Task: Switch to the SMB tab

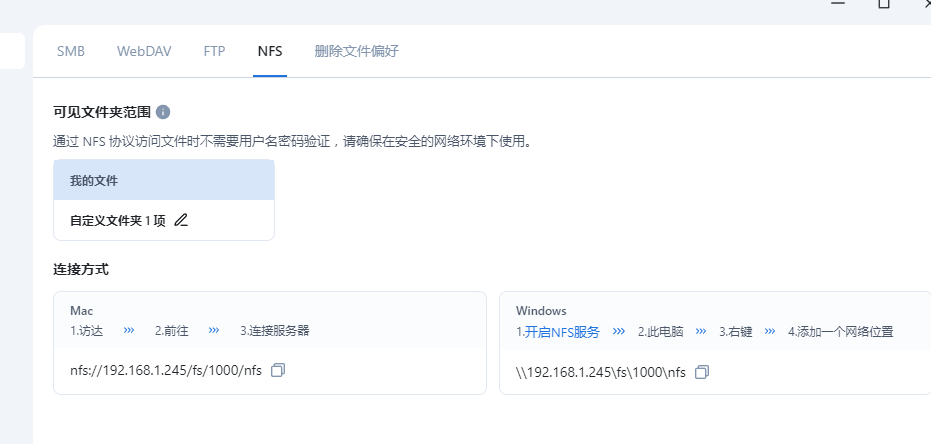Action: coord(71,51)
